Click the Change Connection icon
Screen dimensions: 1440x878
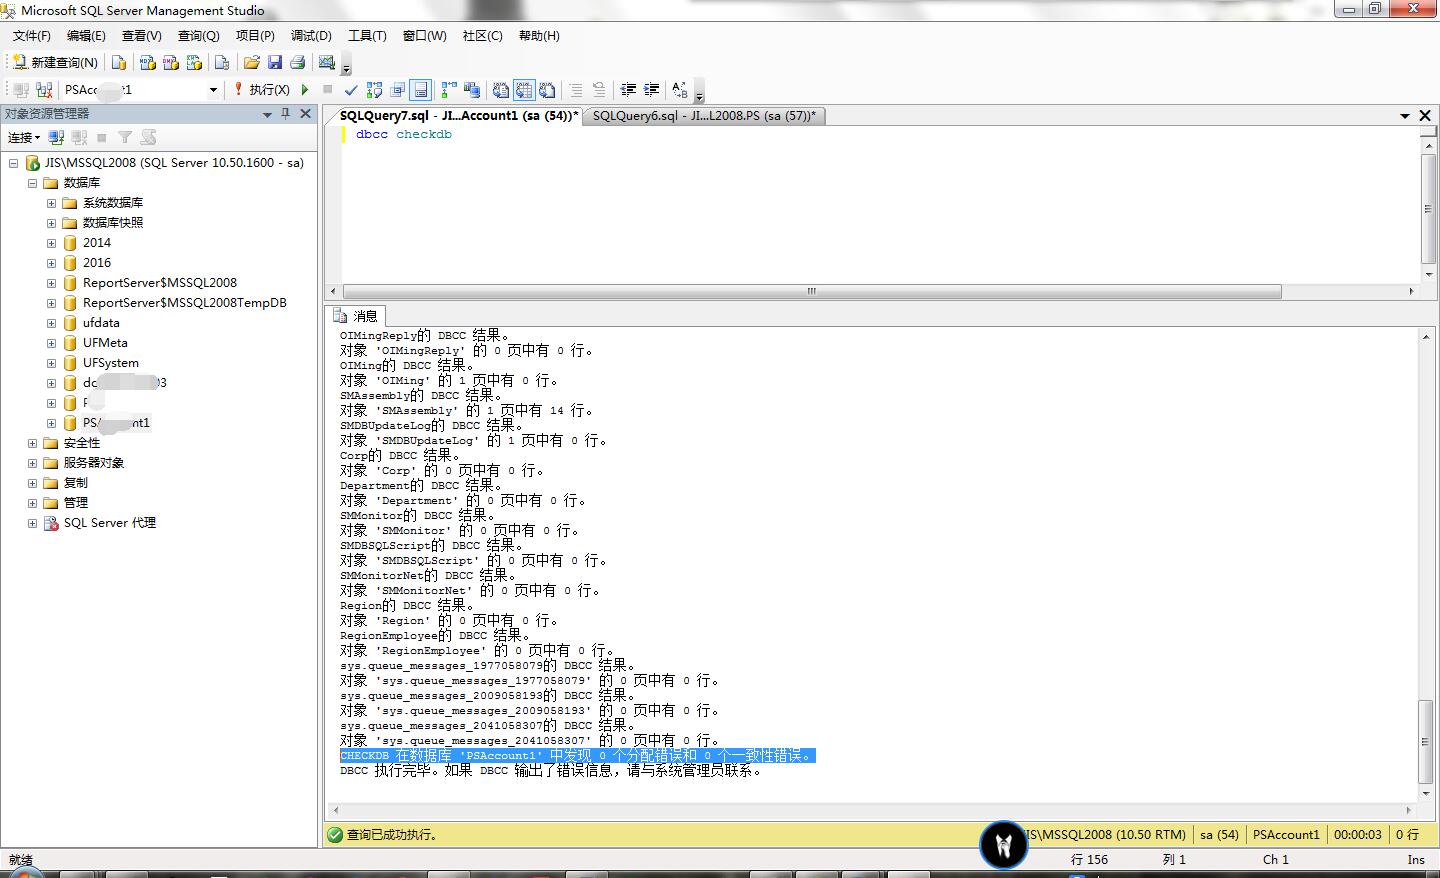(44, 90)
